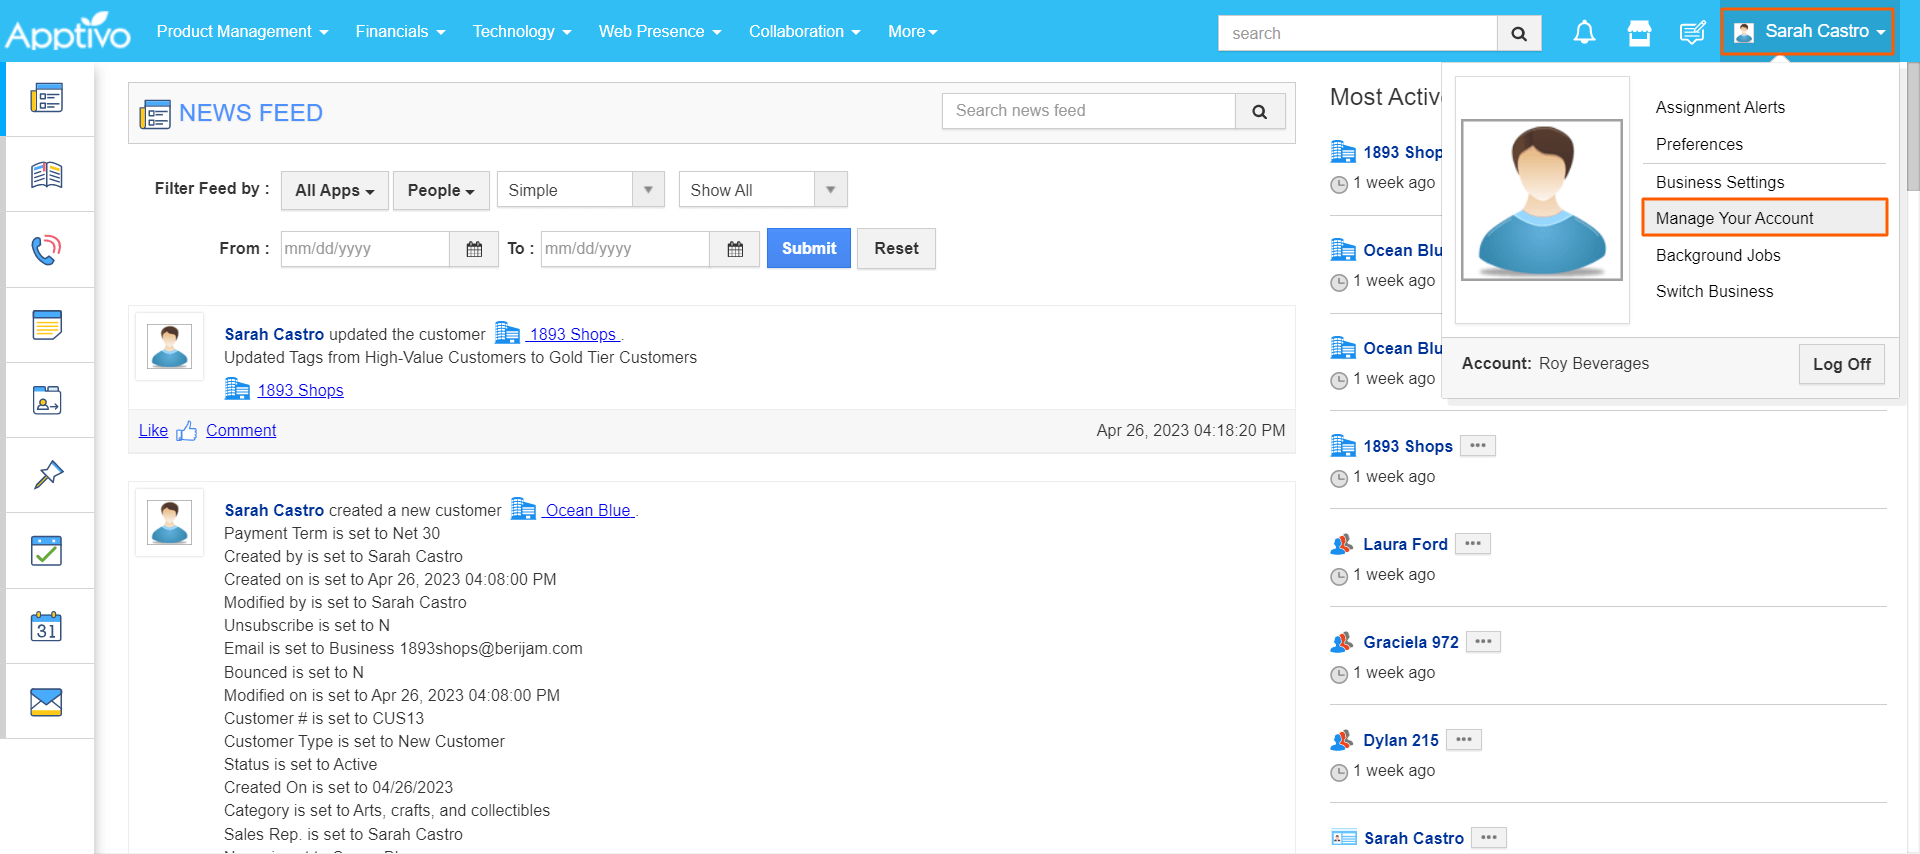The width and height of the screenshot is (1920, 854).
Task: Click Graciela 972 in Most Active list
Action: pyautogui.click(x=1411, y=642)
